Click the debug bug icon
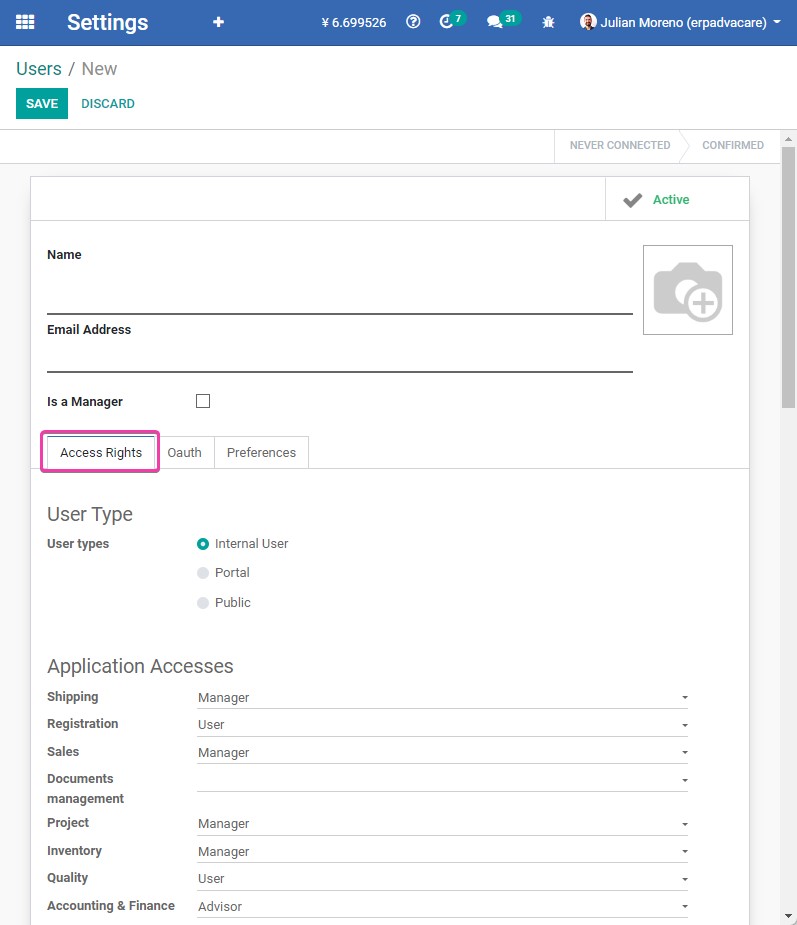 tap(548, 22)
